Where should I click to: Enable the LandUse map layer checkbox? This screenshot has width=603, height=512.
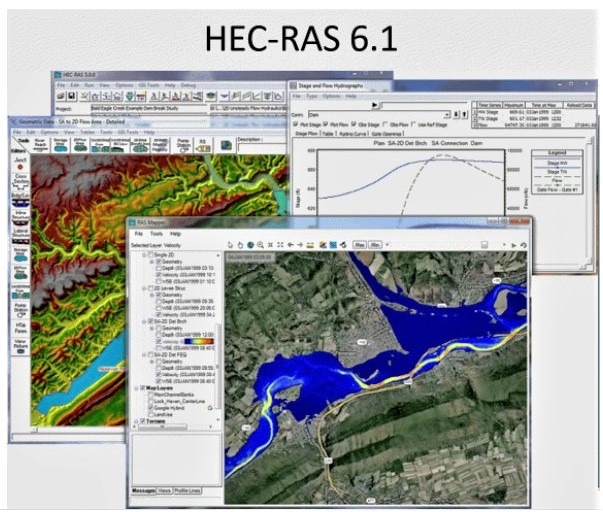coord(151,415)
